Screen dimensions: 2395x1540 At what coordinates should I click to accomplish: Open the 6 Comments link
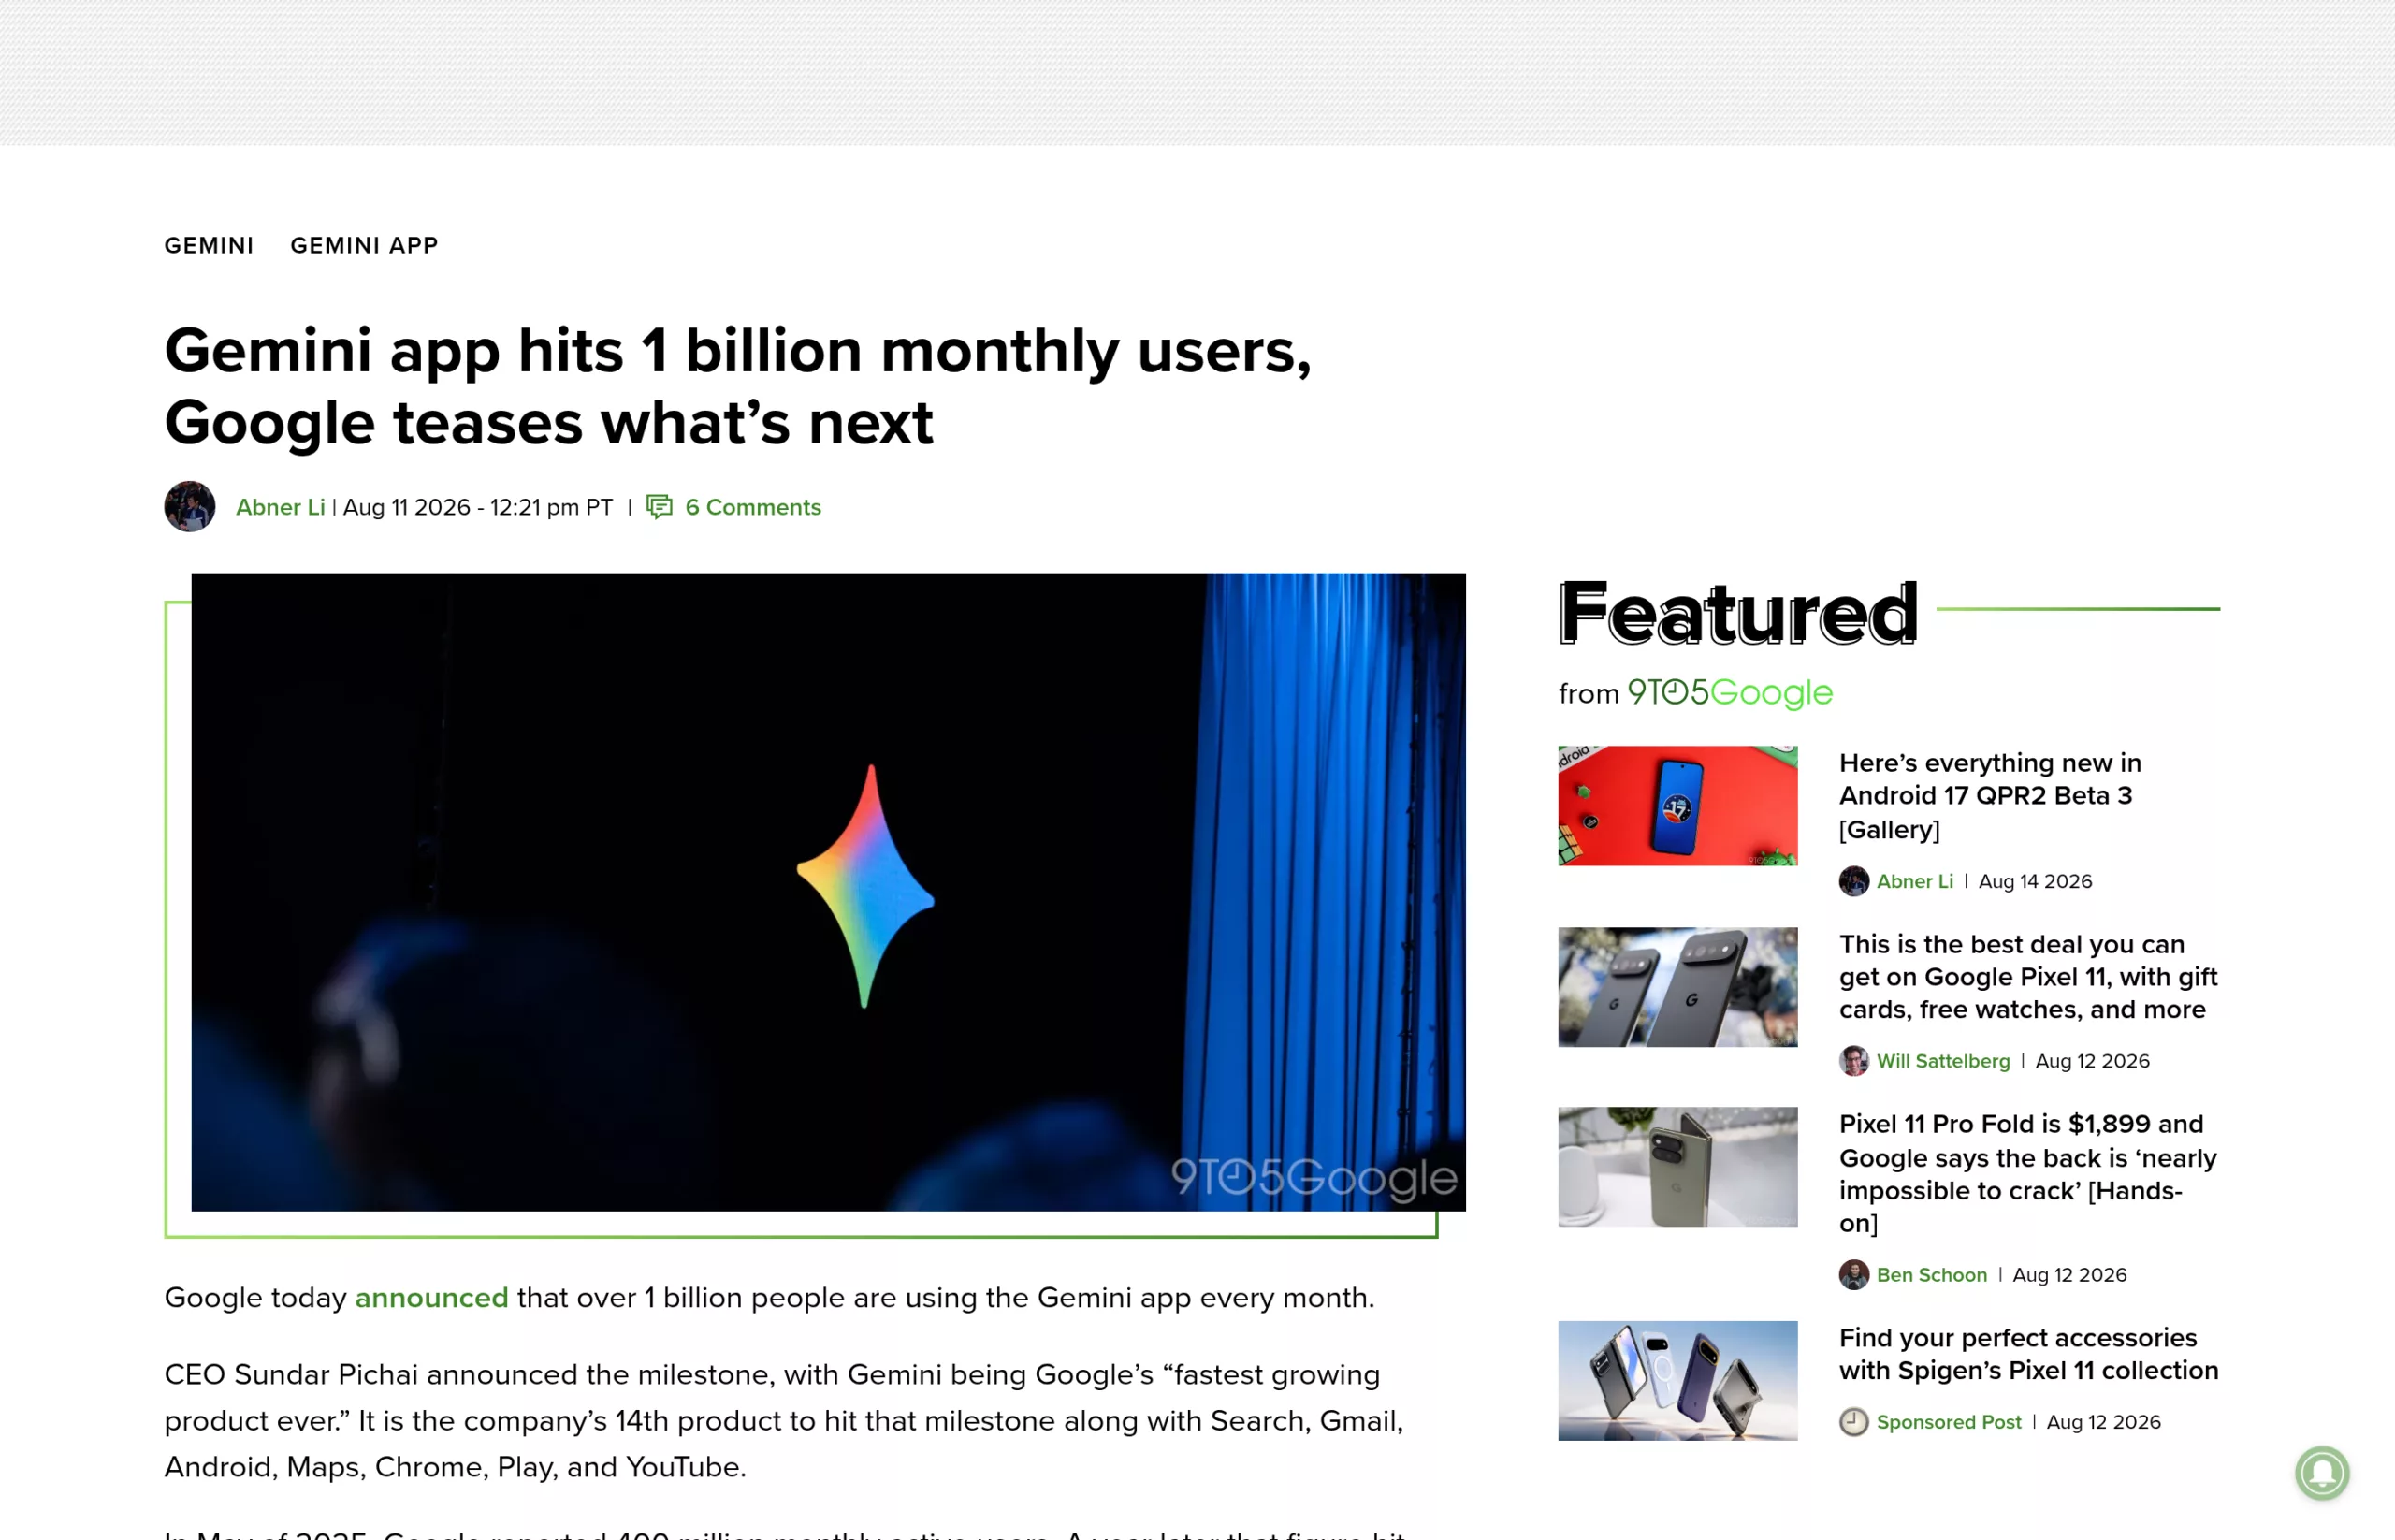pyautogui.click(x=753, y=507)
